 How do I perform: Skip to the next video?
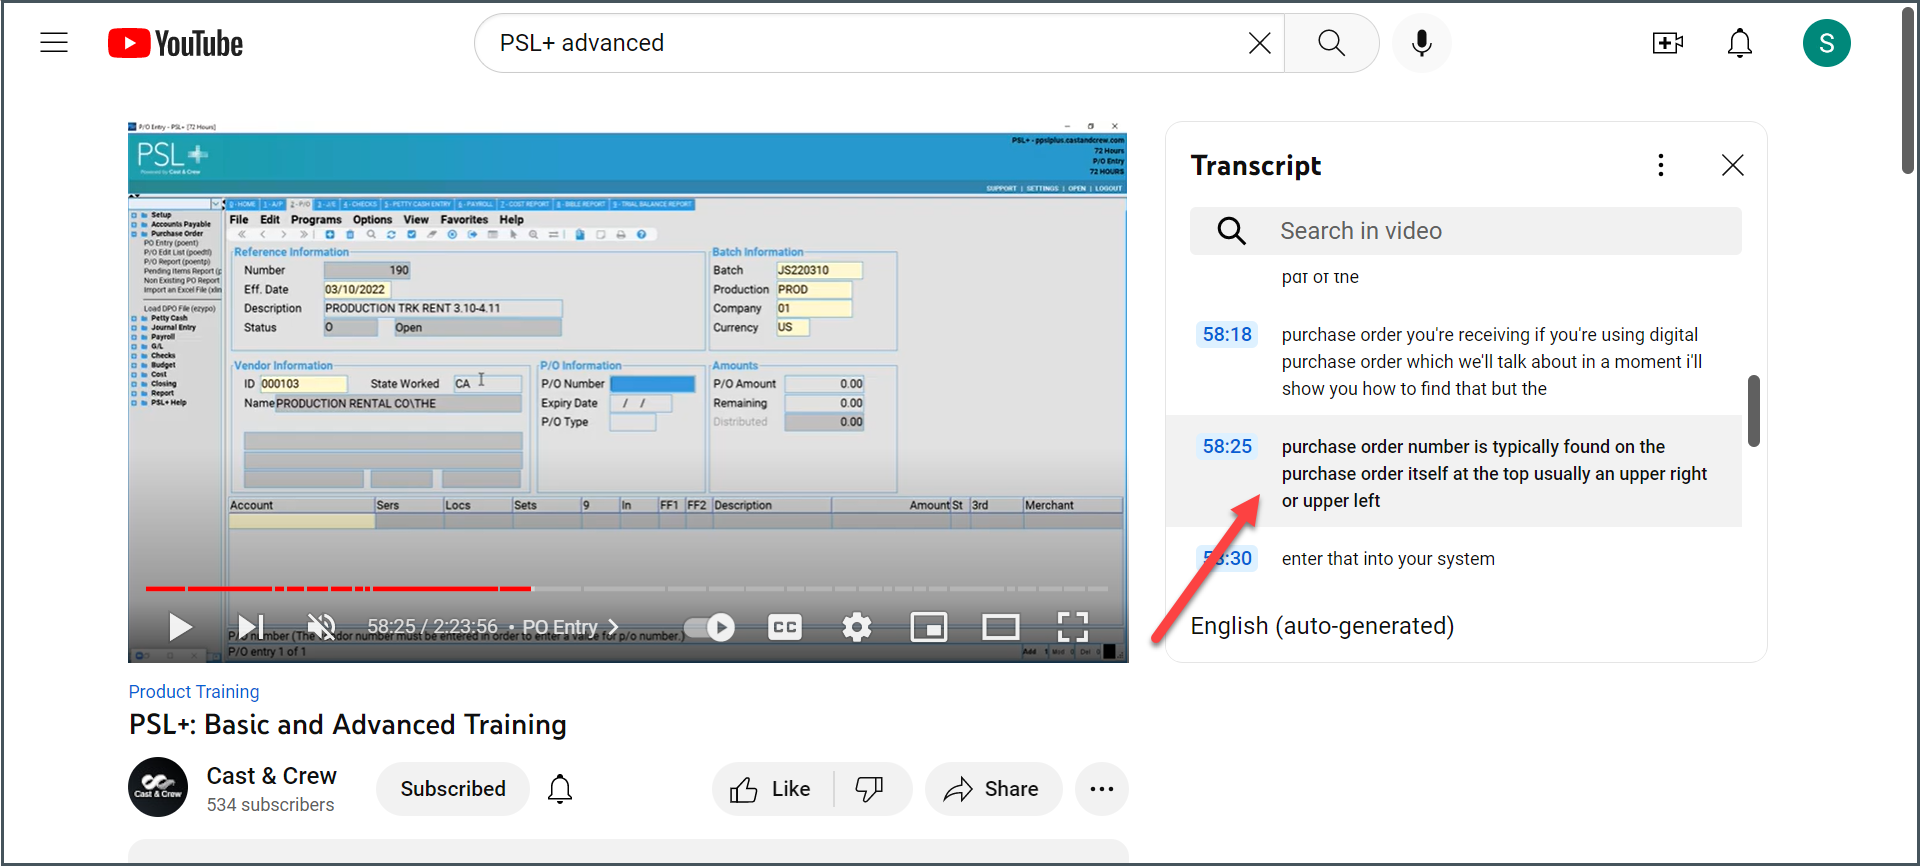point(250,627)
